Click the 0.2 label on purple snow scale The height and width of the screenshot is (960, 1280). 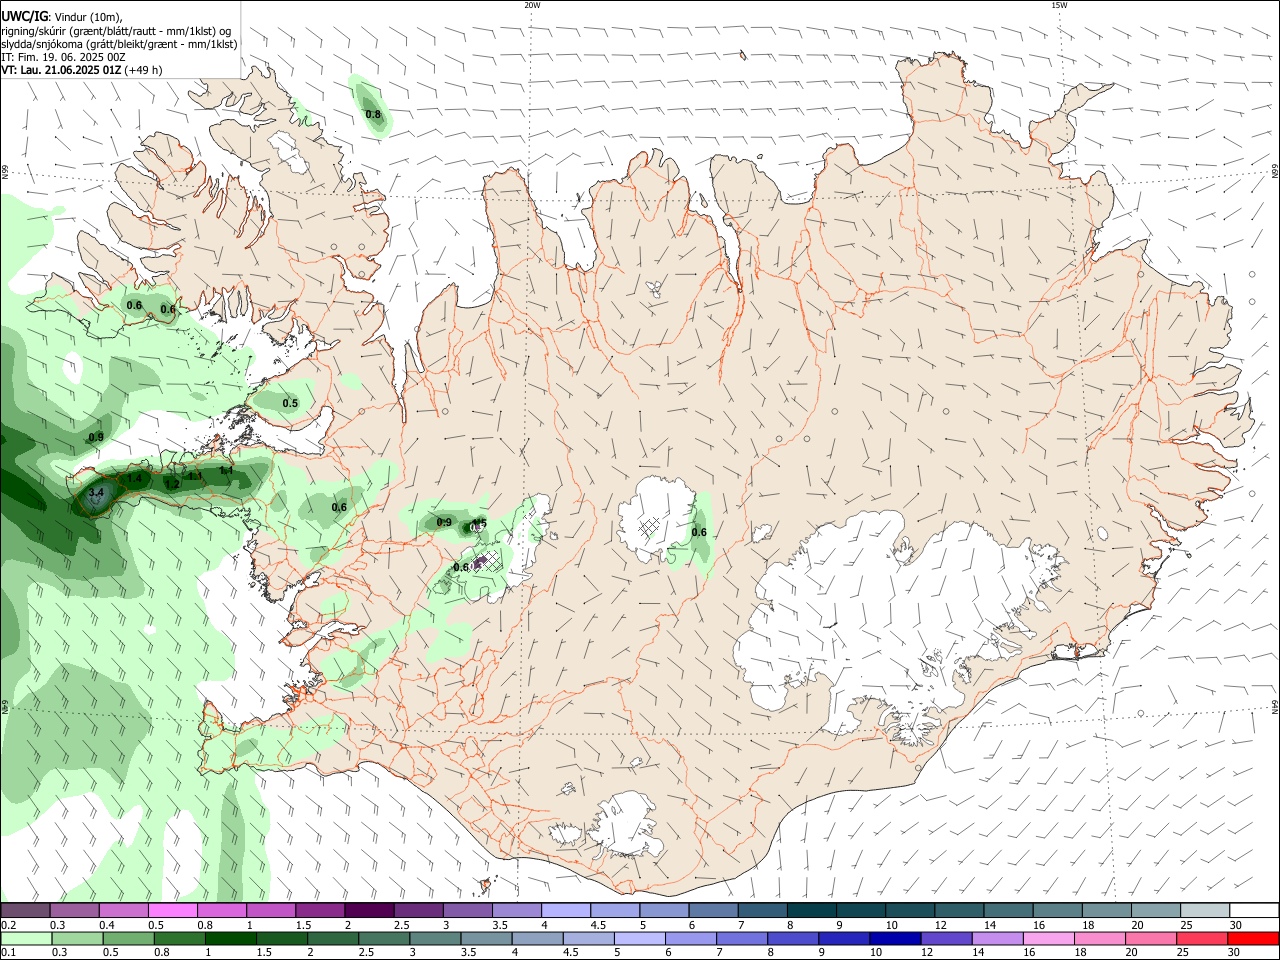(8, 925)
